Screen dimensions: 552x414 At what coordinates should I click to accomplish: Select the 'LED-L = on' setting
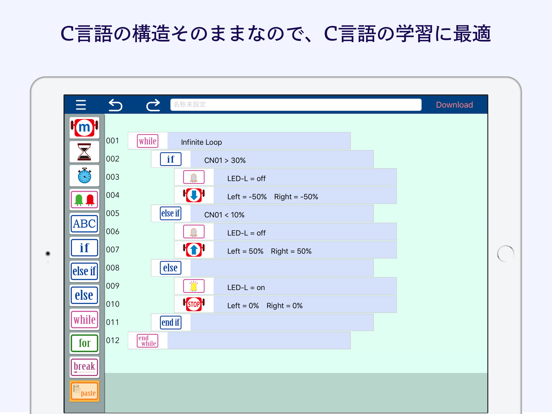(246, 288)
